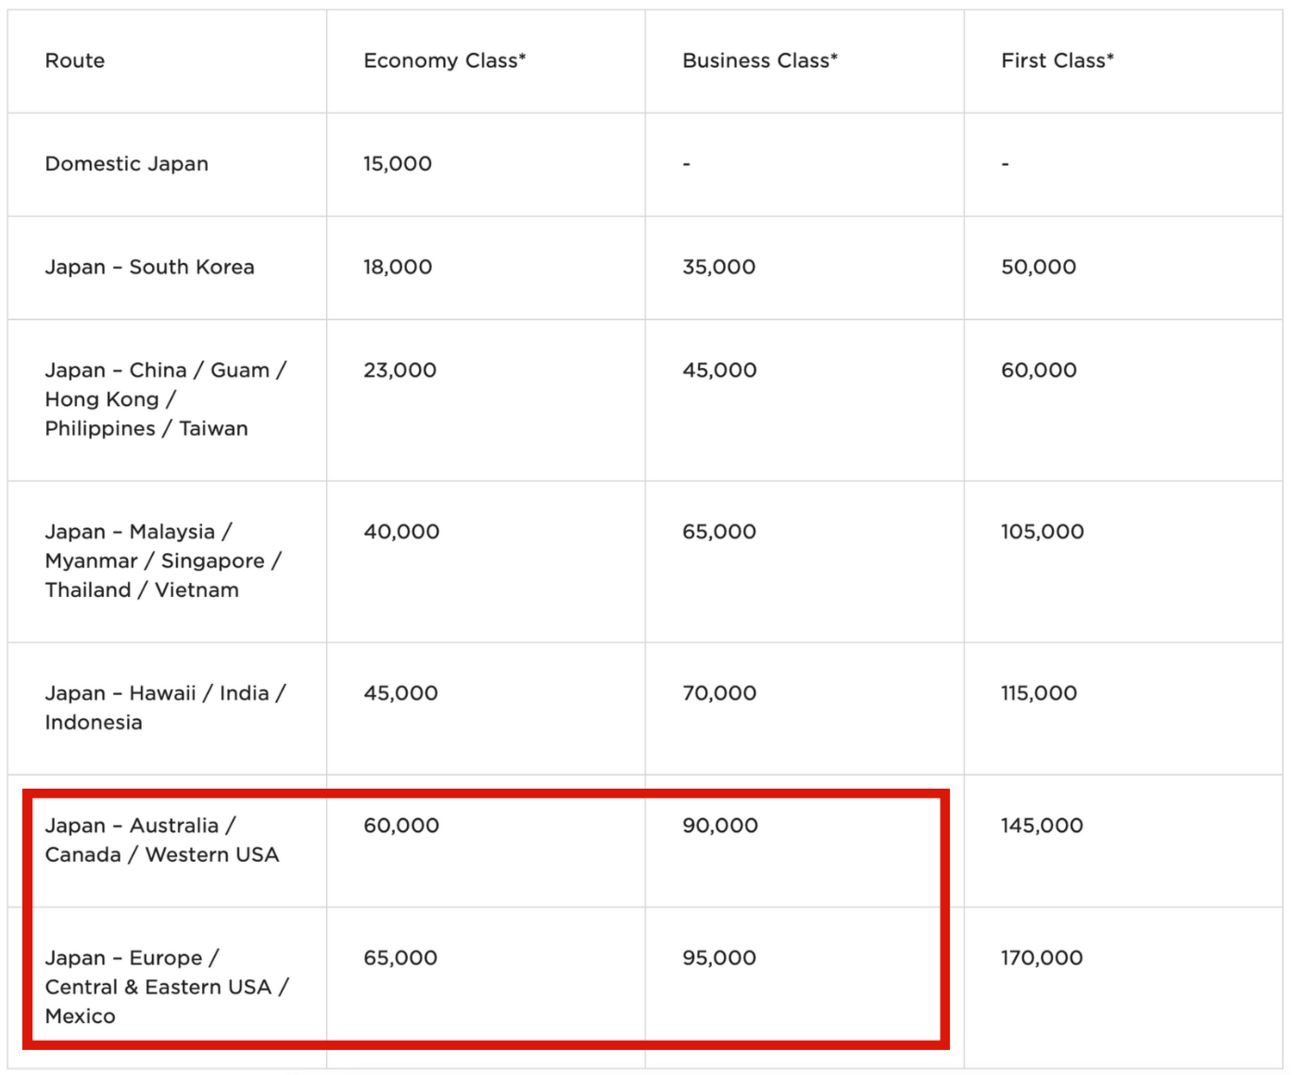Click the Economy Class* column header
The height and width of the screenshot is (1075, 1292).
click(x=444, y=61)
